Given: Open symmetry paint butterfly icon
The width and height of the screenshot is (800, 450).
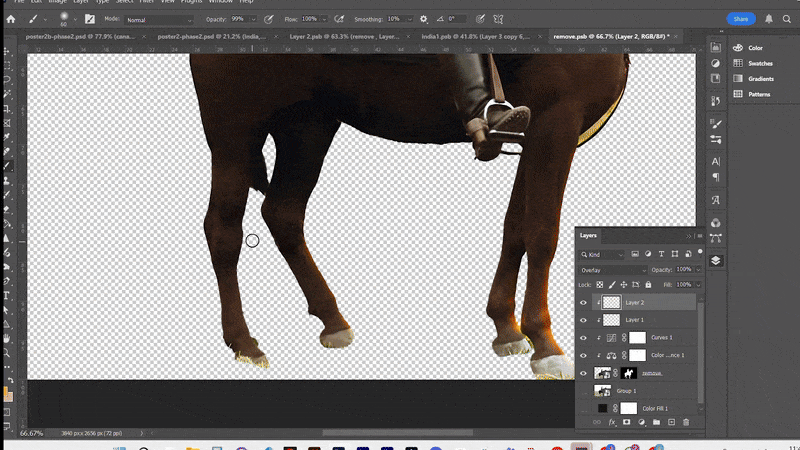Looking at the screenshot, I should tap(498, 19).
